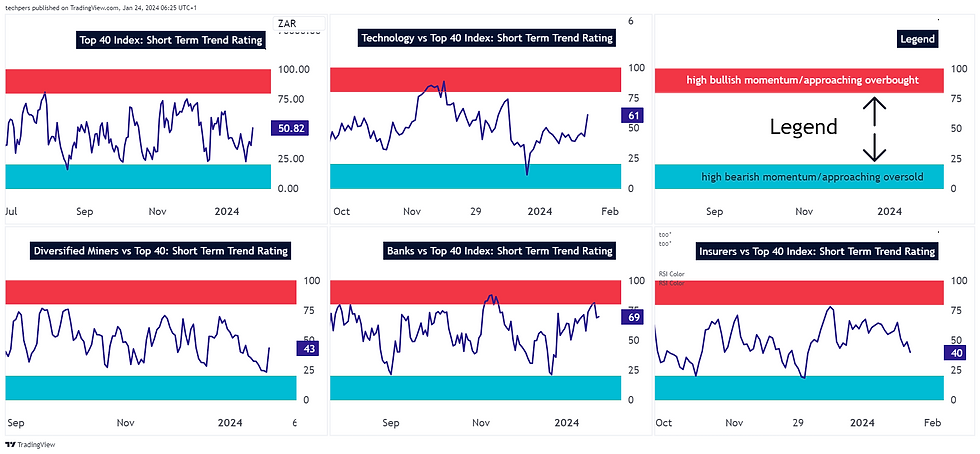Click the Banks vs Top 40 Index title

tap(499, 251)
